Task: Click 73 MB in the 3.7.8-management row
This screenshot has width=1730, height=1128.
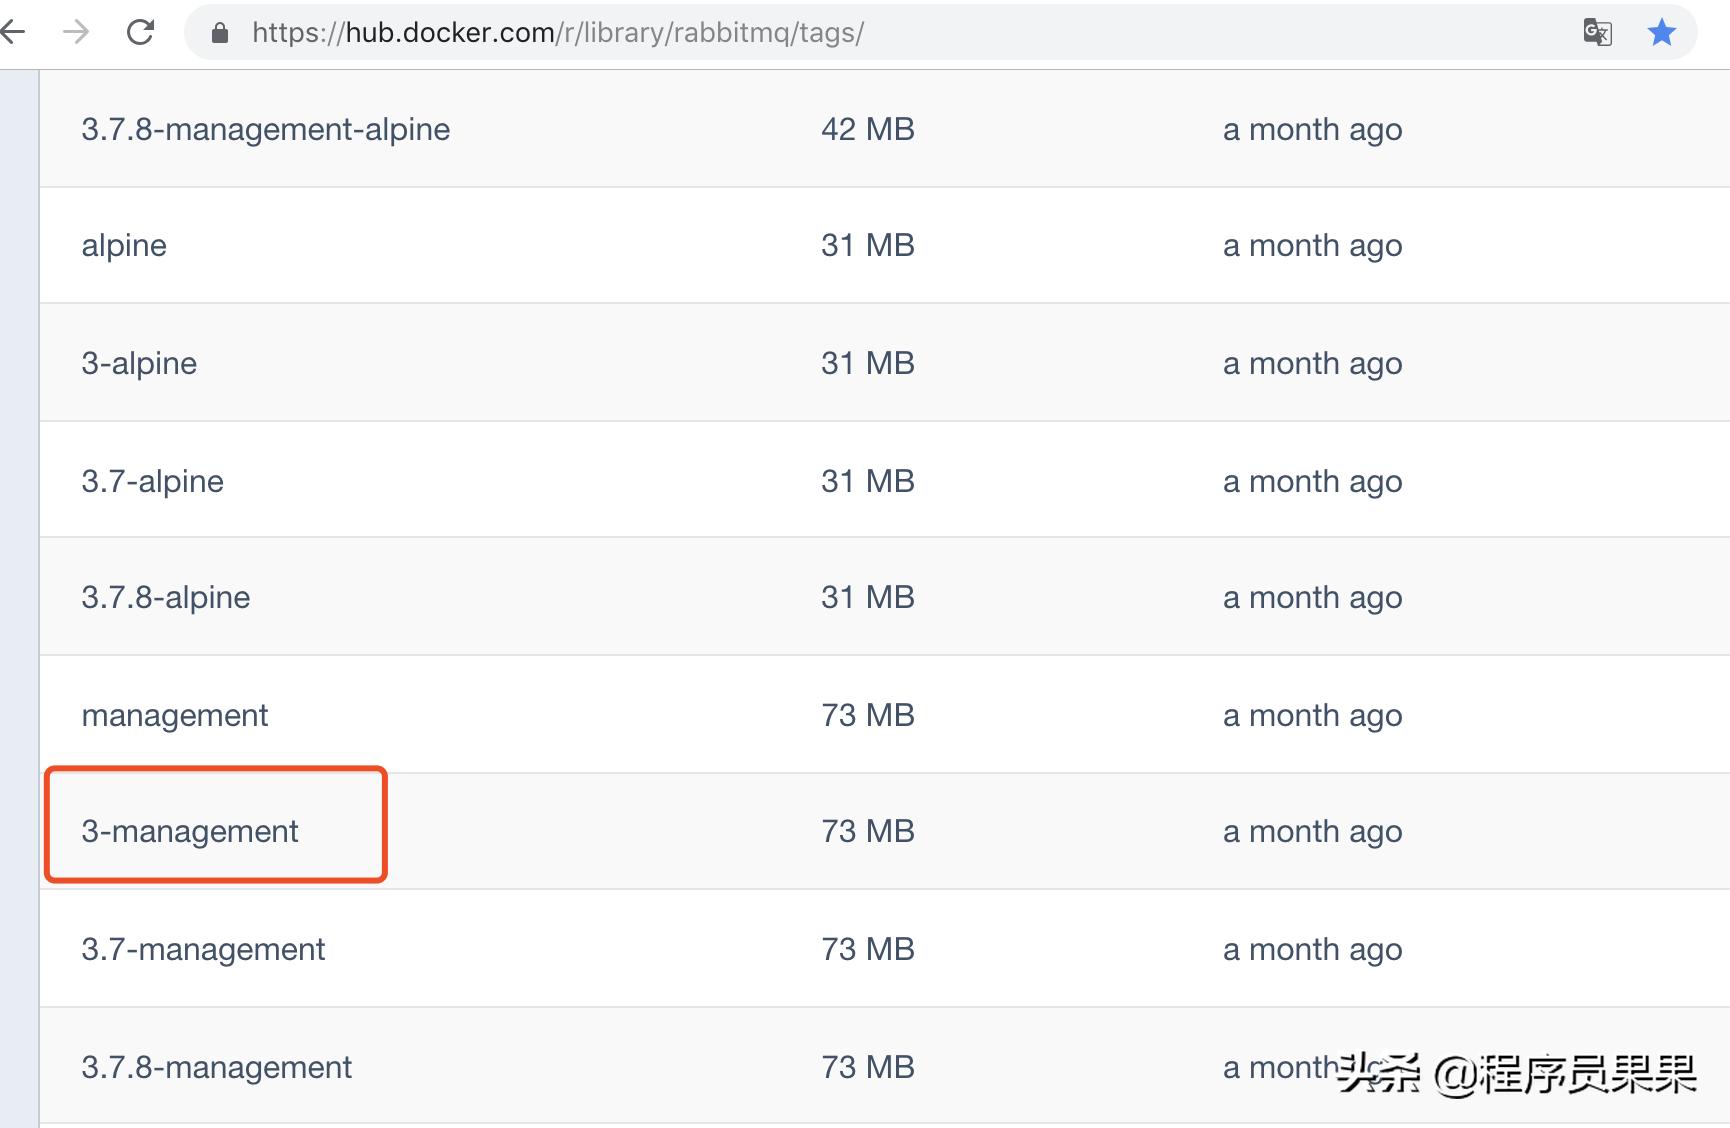Action: pyautogui.click(x=868, y=1067)
